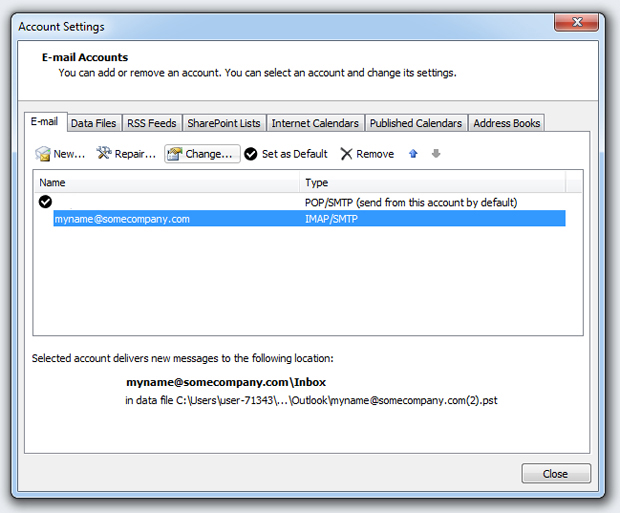Click the New account envelope icon
The width and height of the screenshot is (620, 513).
point(43,154)
